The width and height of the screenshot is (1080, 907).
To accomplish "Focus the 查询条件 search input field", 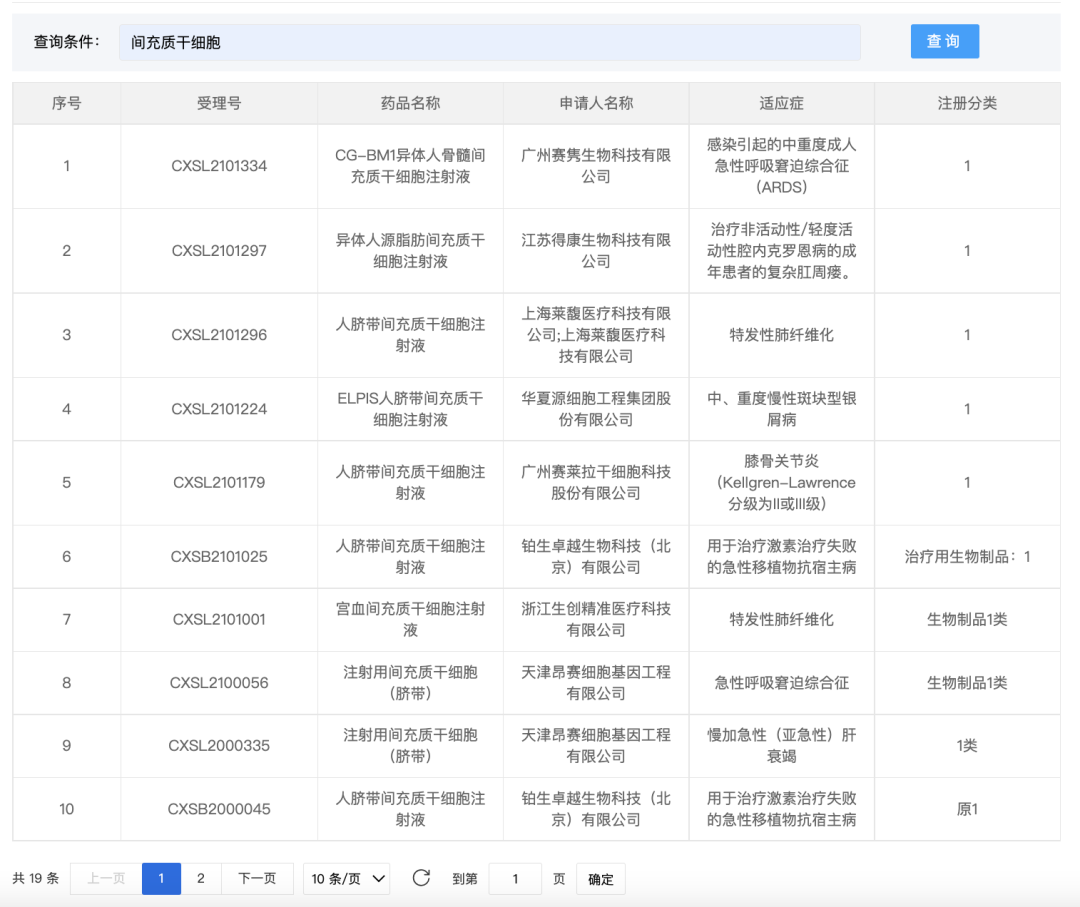I will (489, 43).
